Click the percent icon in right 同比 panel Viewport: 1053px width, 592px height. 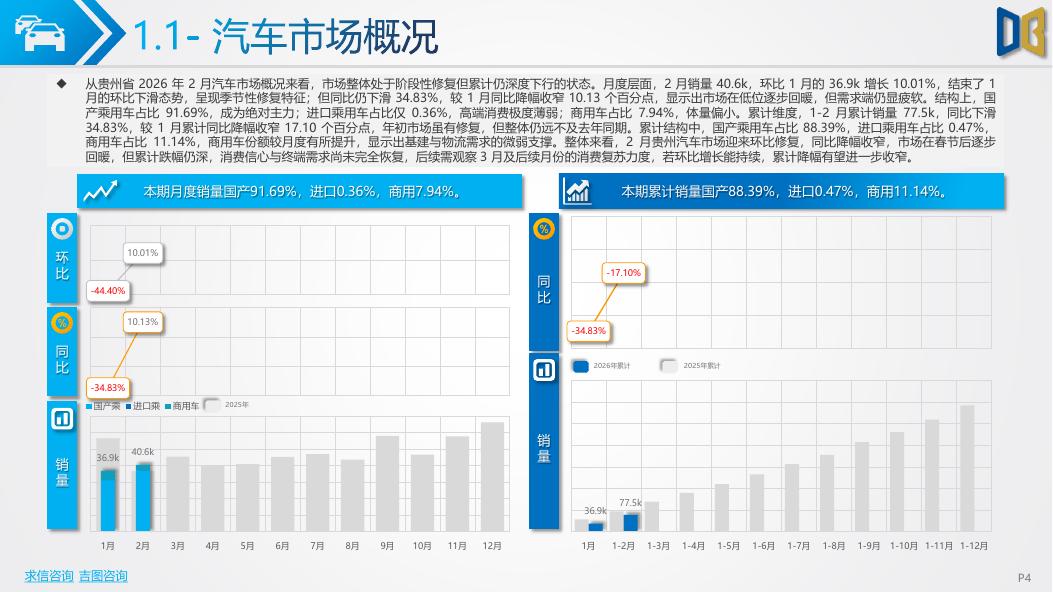click(543, 229)
